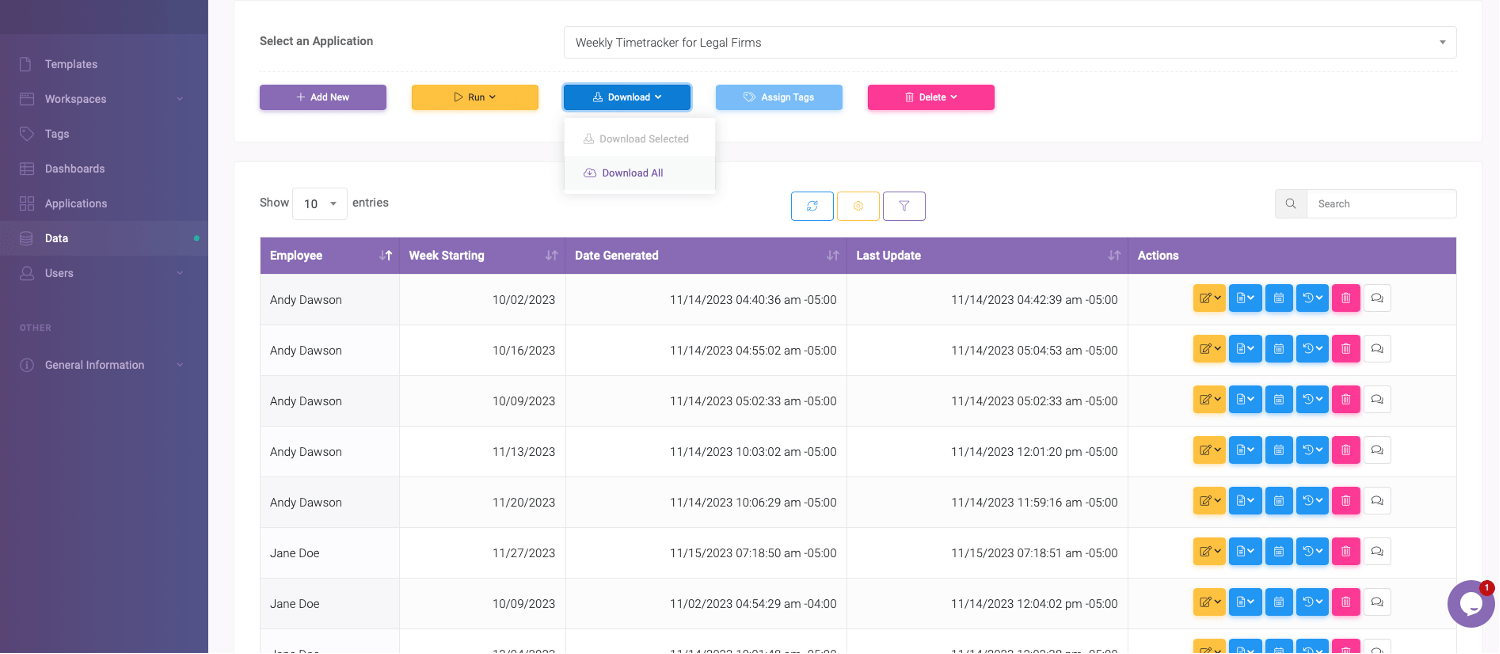Click the edit icon for Jane Doe 11/27/2023
The width and height of the screenshot is (1500, 654).
(1209, 552)
